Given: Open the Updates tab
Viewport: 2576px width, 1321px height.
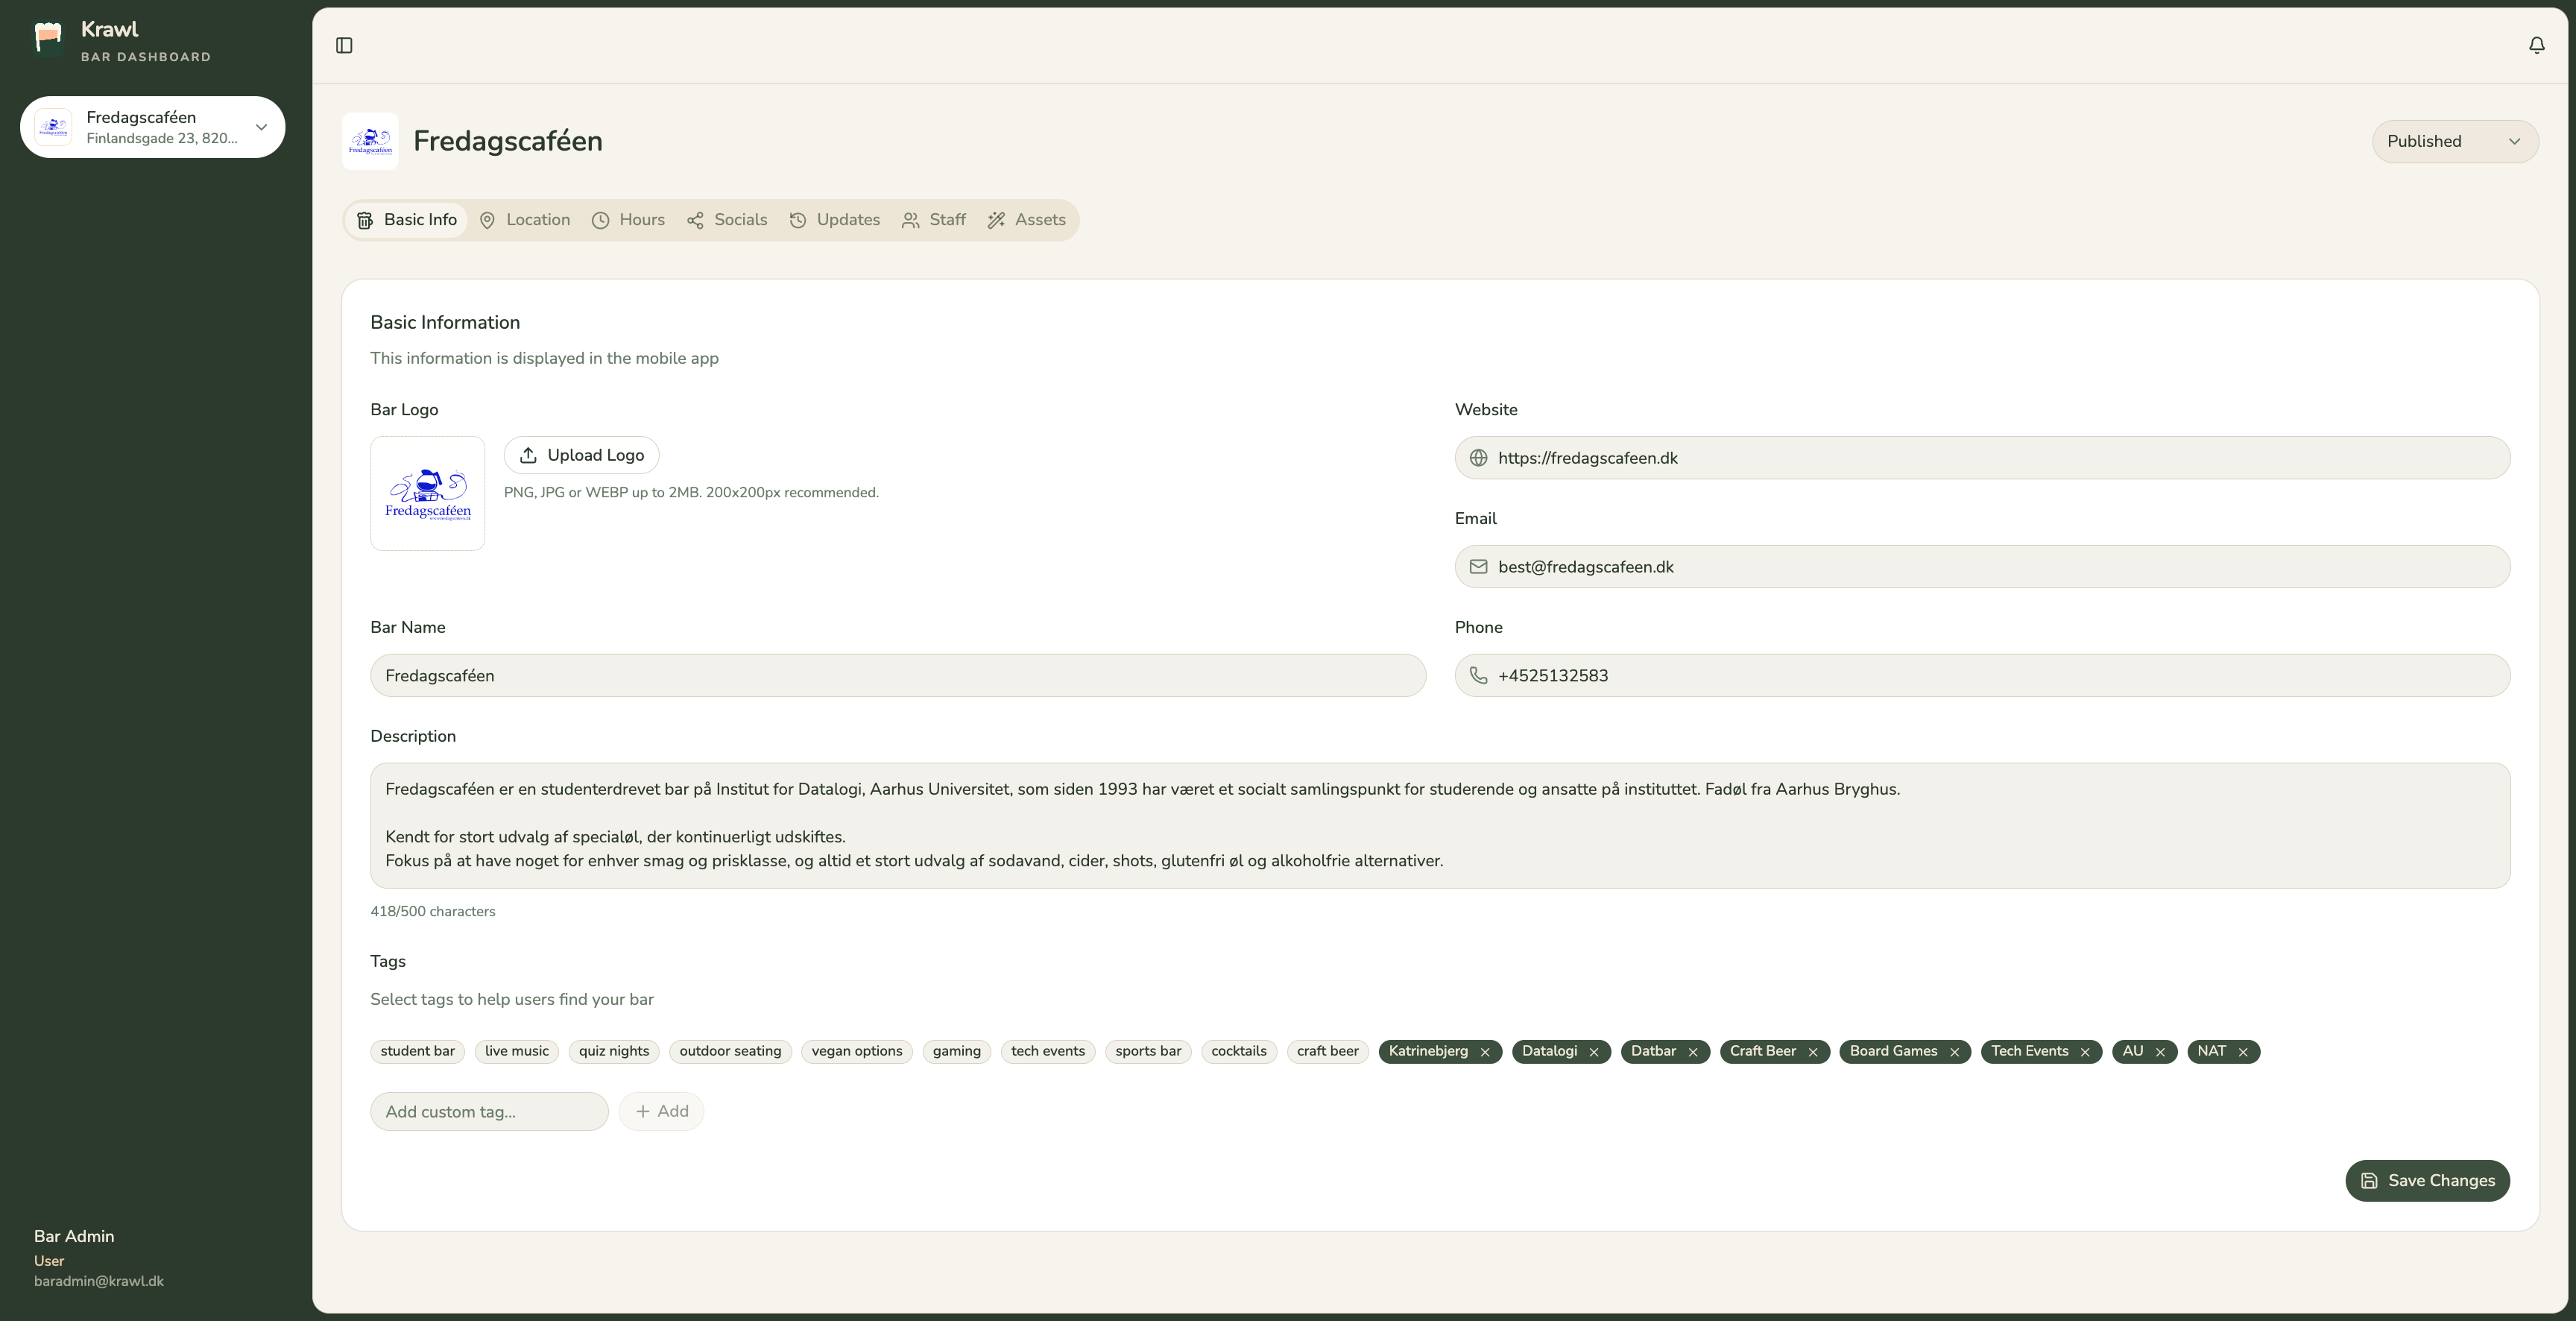Looking at the screenshot, I should click(x=835, y=220).
